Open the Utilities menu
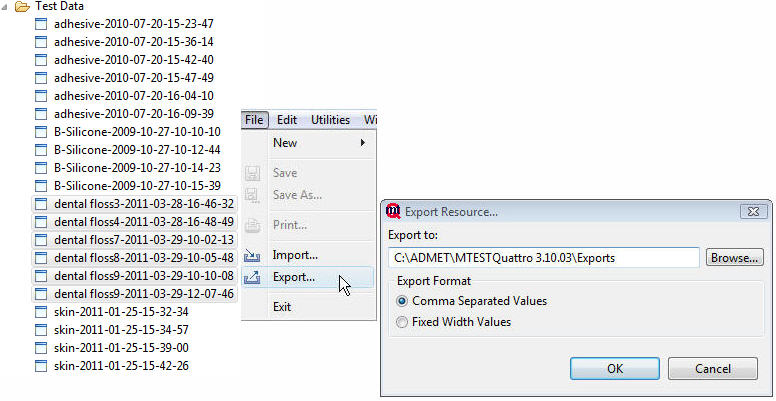This screenshot has height=401, width=776. pyautogui.click(x=331, y=120)
